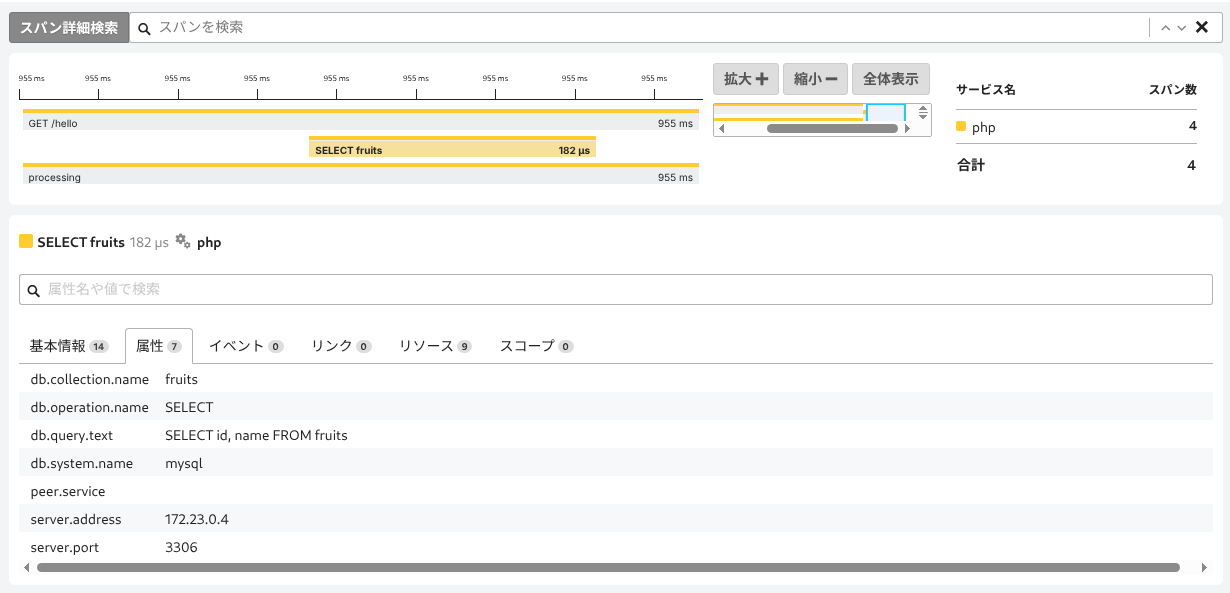1230x593 pixels.
Task: Select the processing span bar
Action: [x=361, y=173]
